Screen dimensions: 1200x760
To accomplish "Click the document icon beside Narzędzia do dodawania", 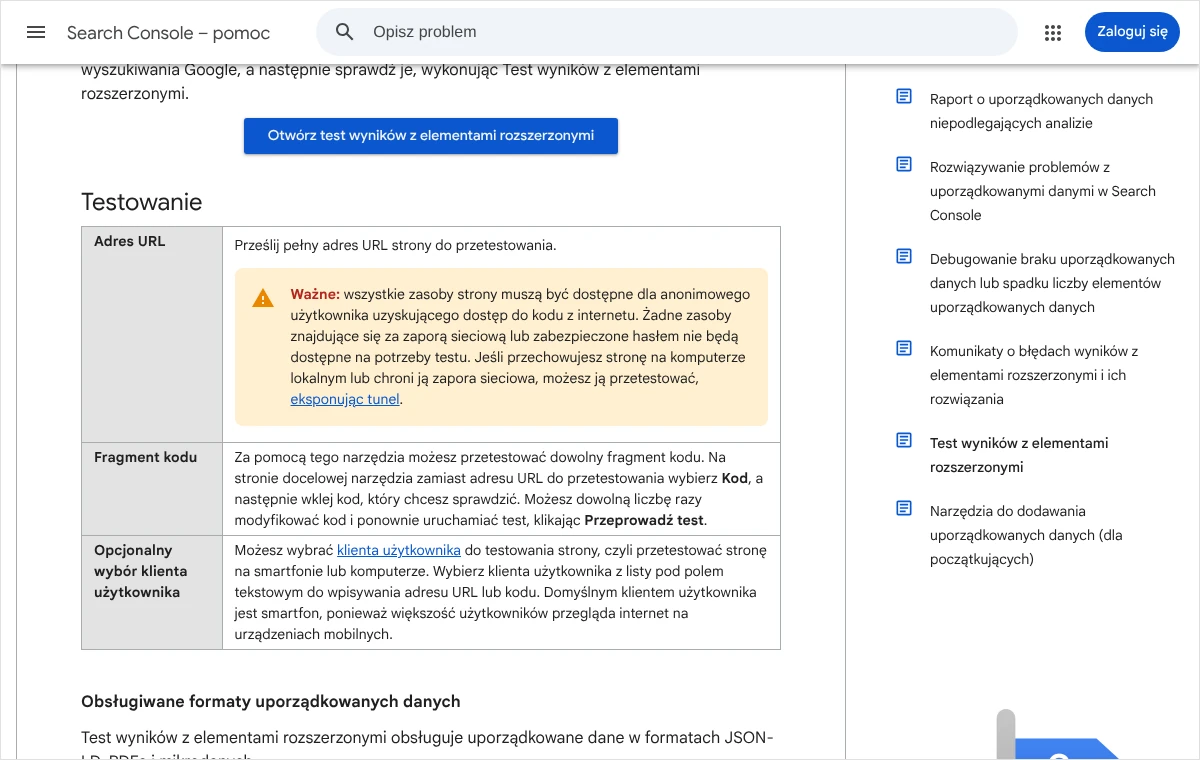I will [904, 508].
